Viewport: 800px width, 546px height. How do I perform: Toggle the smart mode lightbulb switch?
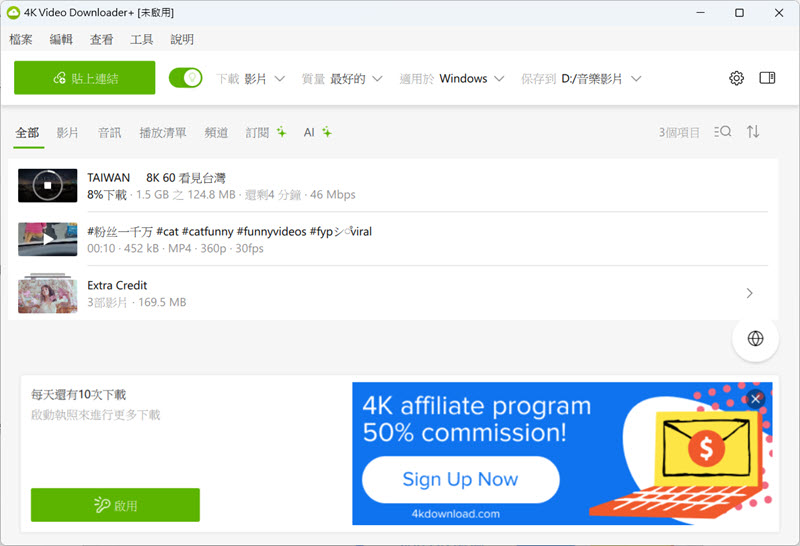coord(186,78)
